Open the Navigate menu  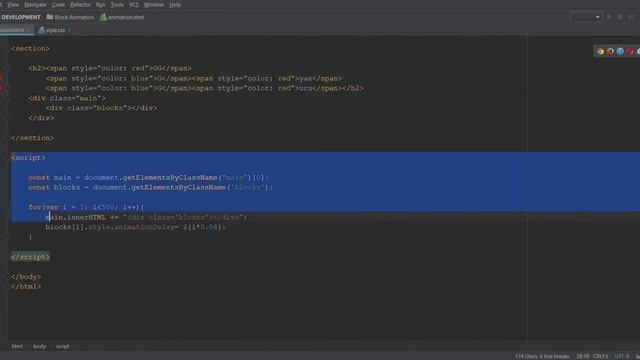tap(35, 5)
